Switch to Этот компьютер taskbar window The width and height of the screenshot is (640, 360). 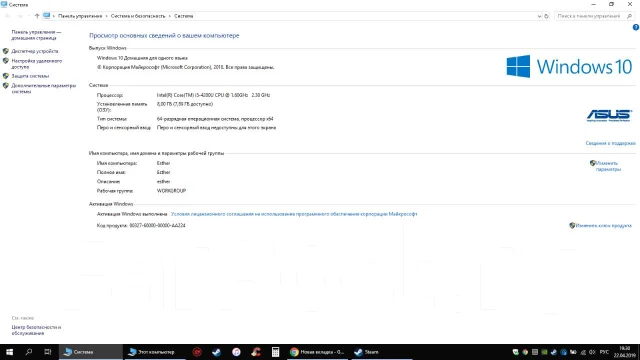(154, 352)
